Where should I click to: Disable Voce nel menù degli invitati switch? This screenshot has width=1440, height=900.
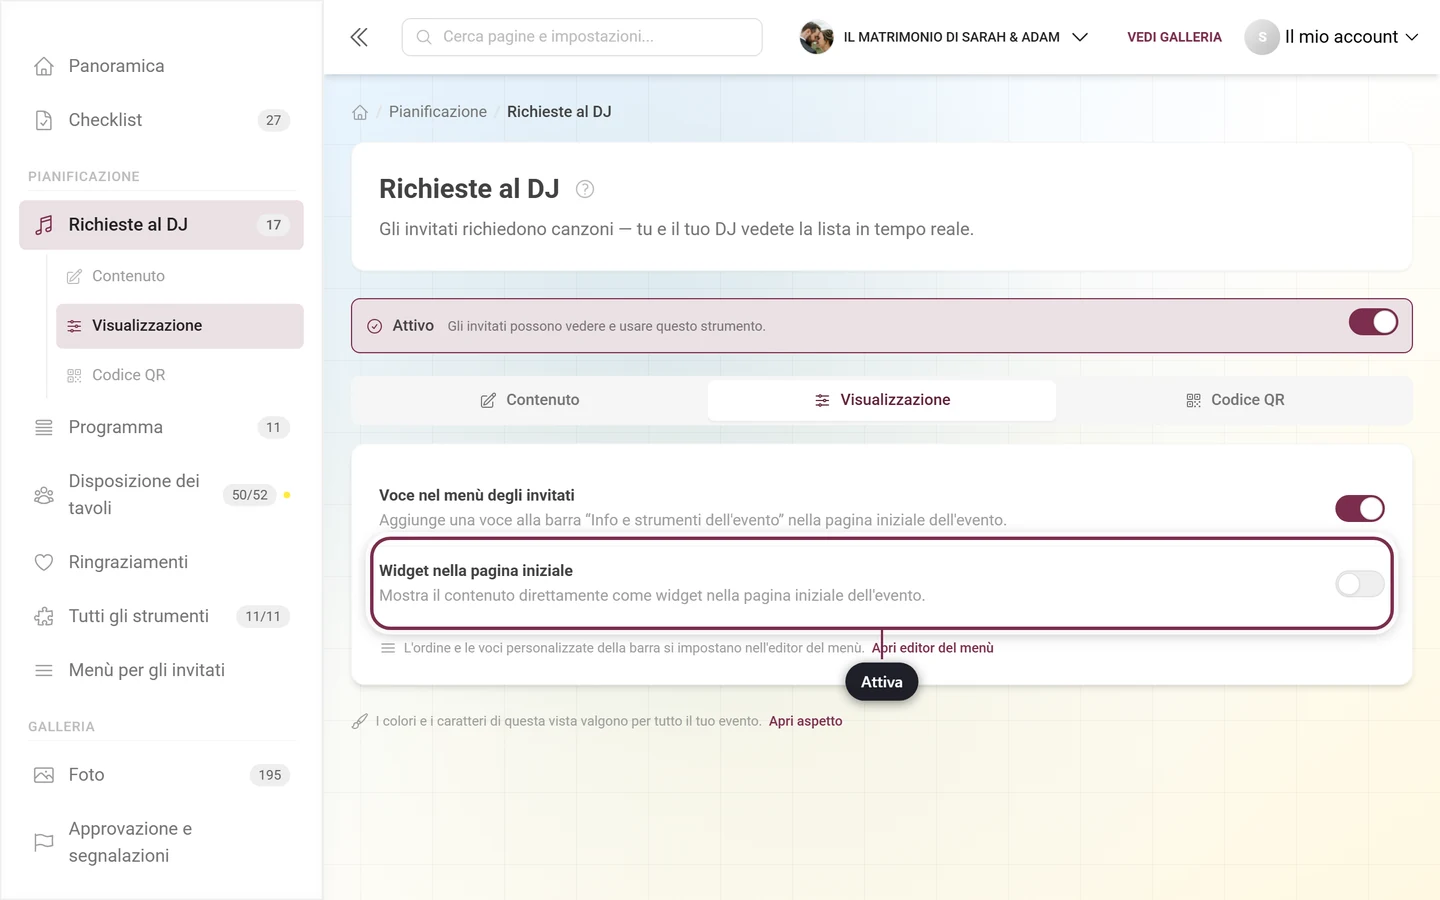[x=1360, y=508]
